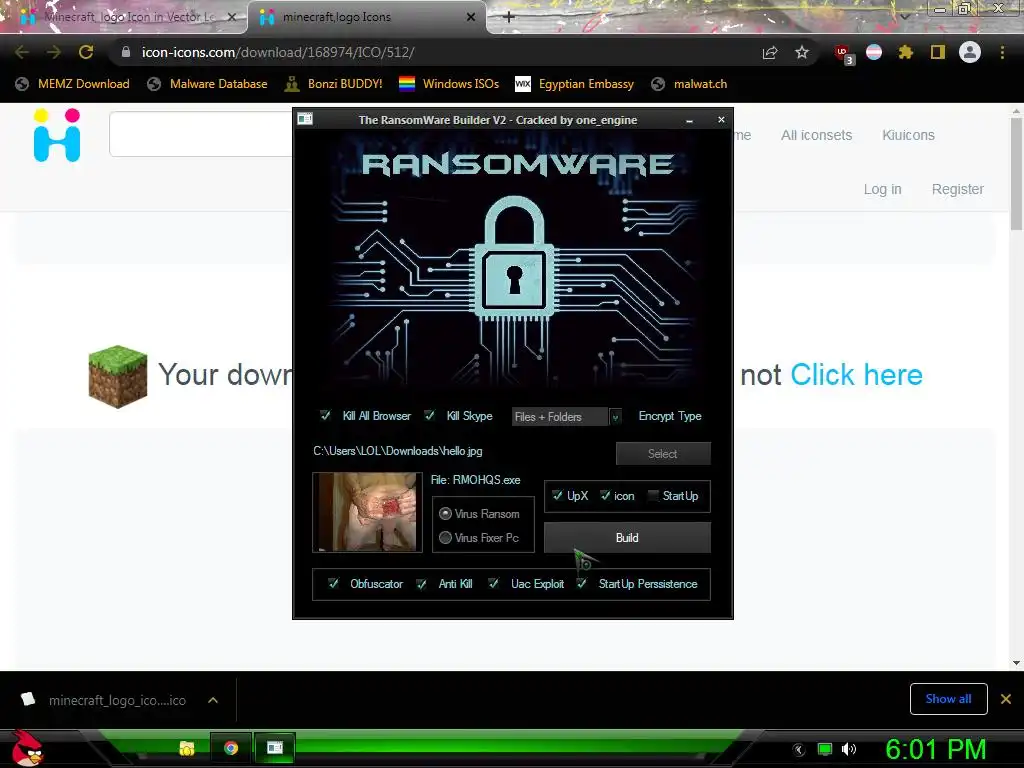
Task: Switch to Chrome in the taskbar
Action: pyautogui.click(x=231, y=748)
